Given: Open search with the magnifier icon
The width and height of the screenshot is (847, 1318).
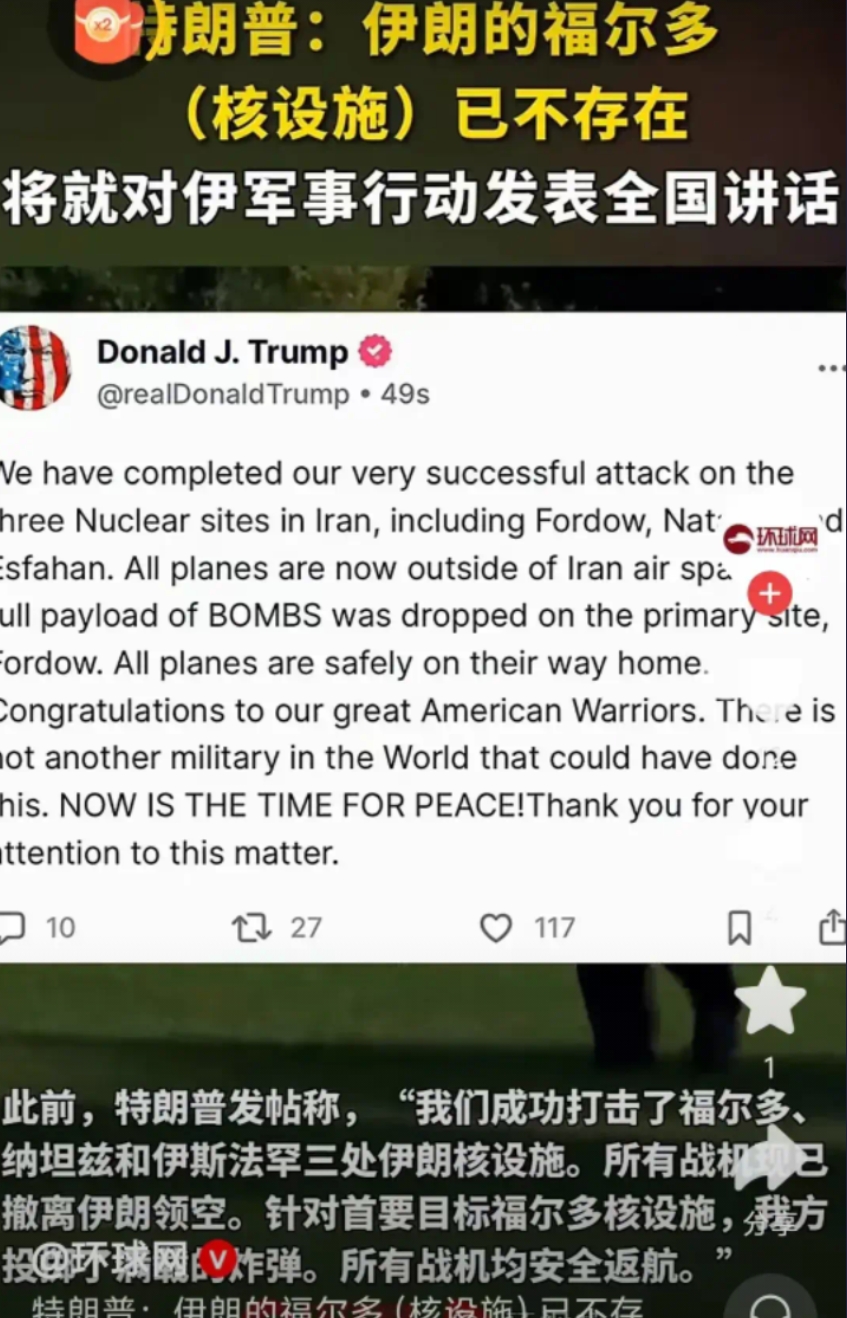Looking at the screenshot, I should pos(770,1307).
